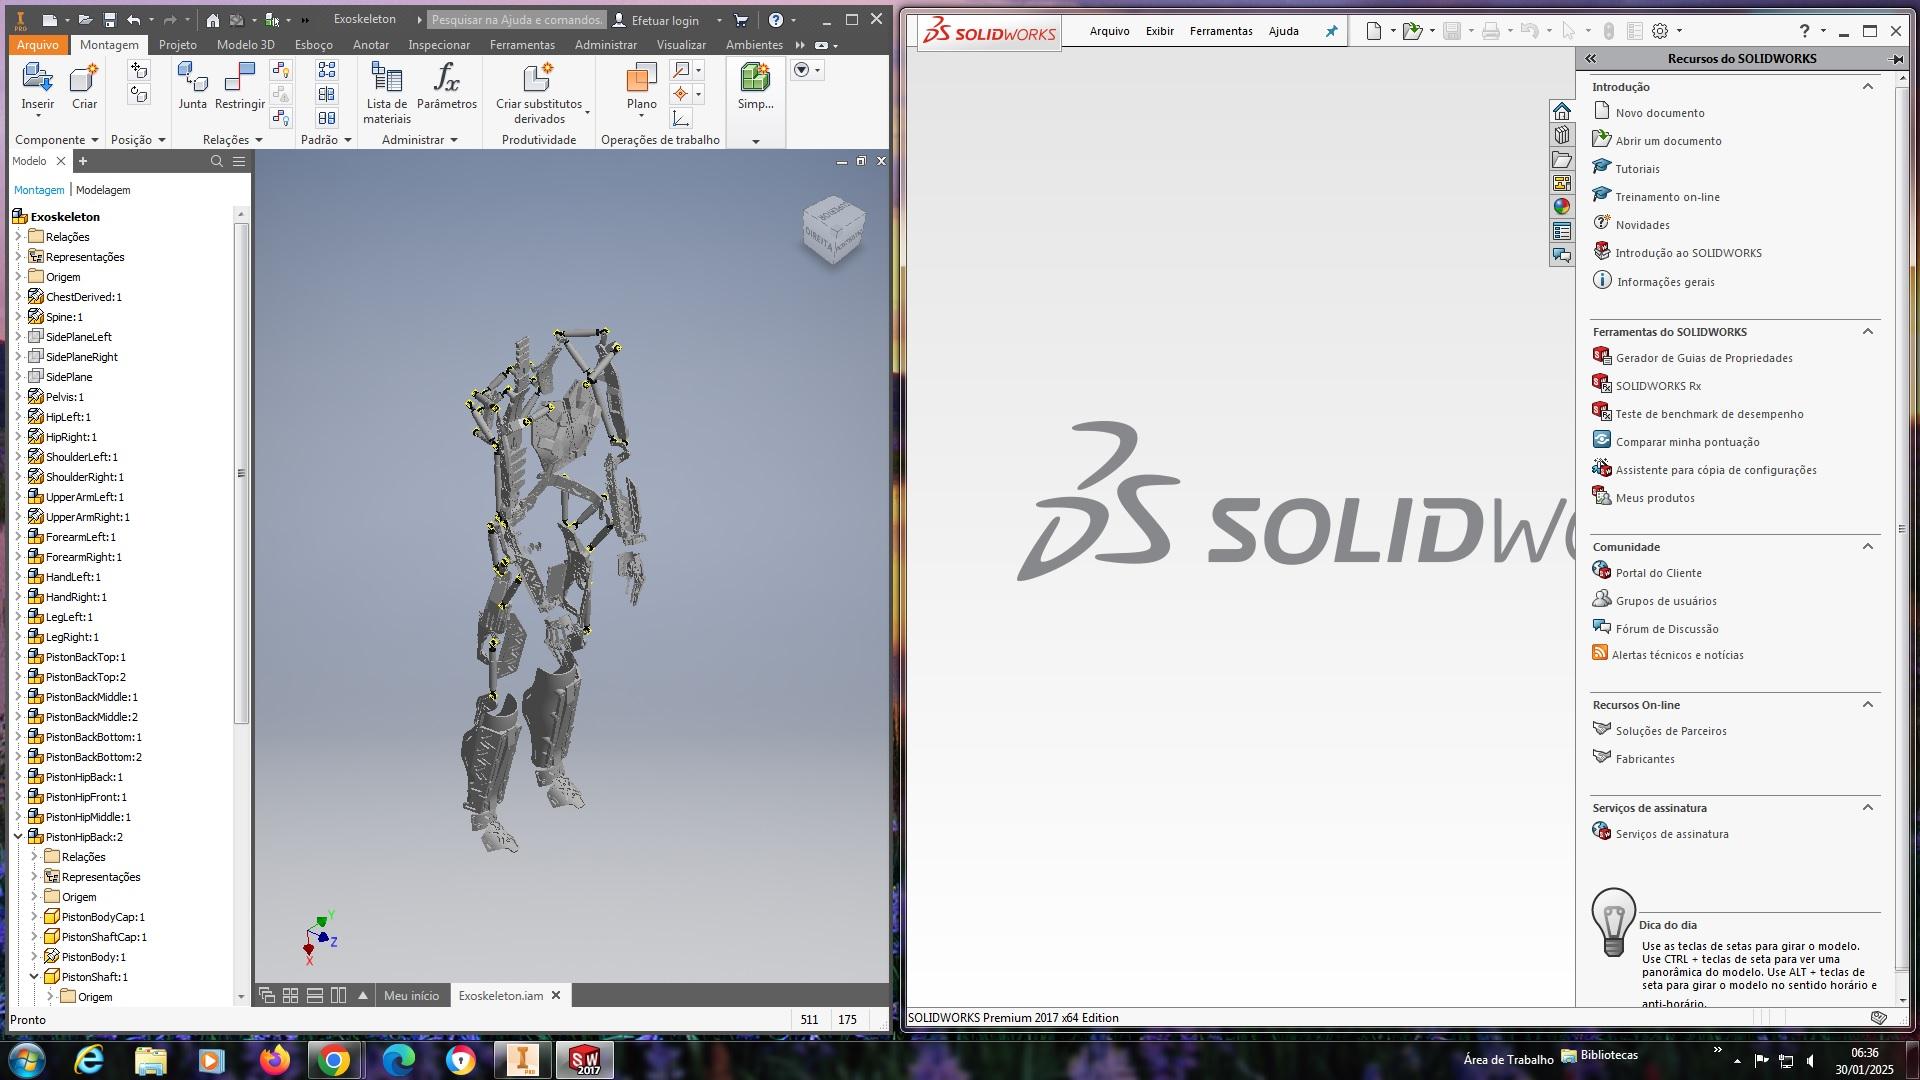Open the Parâmetros fx tool

click(446, 78)
